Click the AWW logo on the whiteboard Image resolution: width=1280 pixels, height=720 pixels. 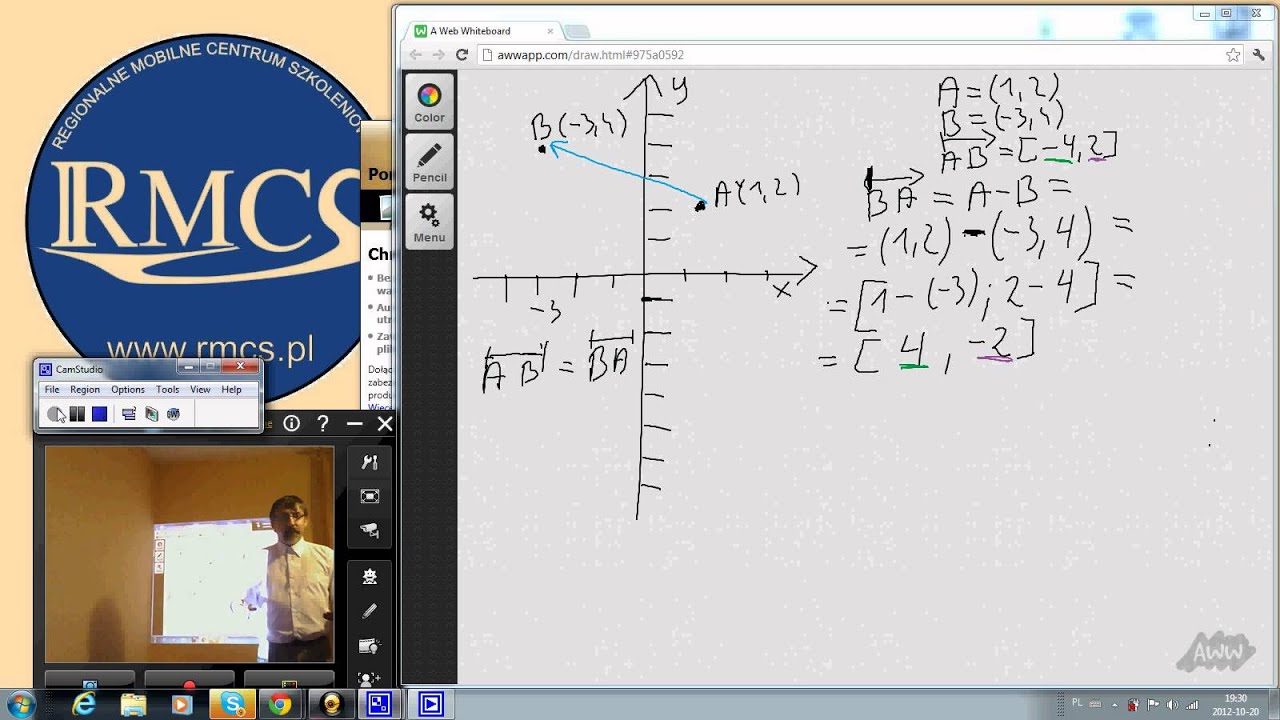pos(1216,652)
